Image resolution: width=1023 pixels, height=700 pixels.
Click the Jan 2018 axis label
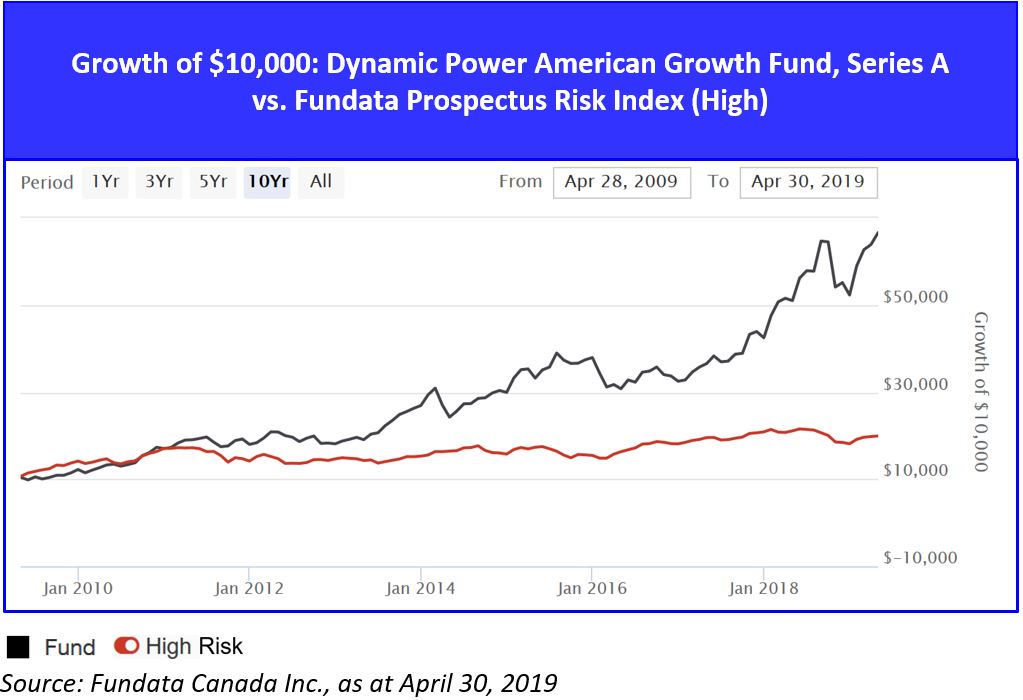pos(764,588)
